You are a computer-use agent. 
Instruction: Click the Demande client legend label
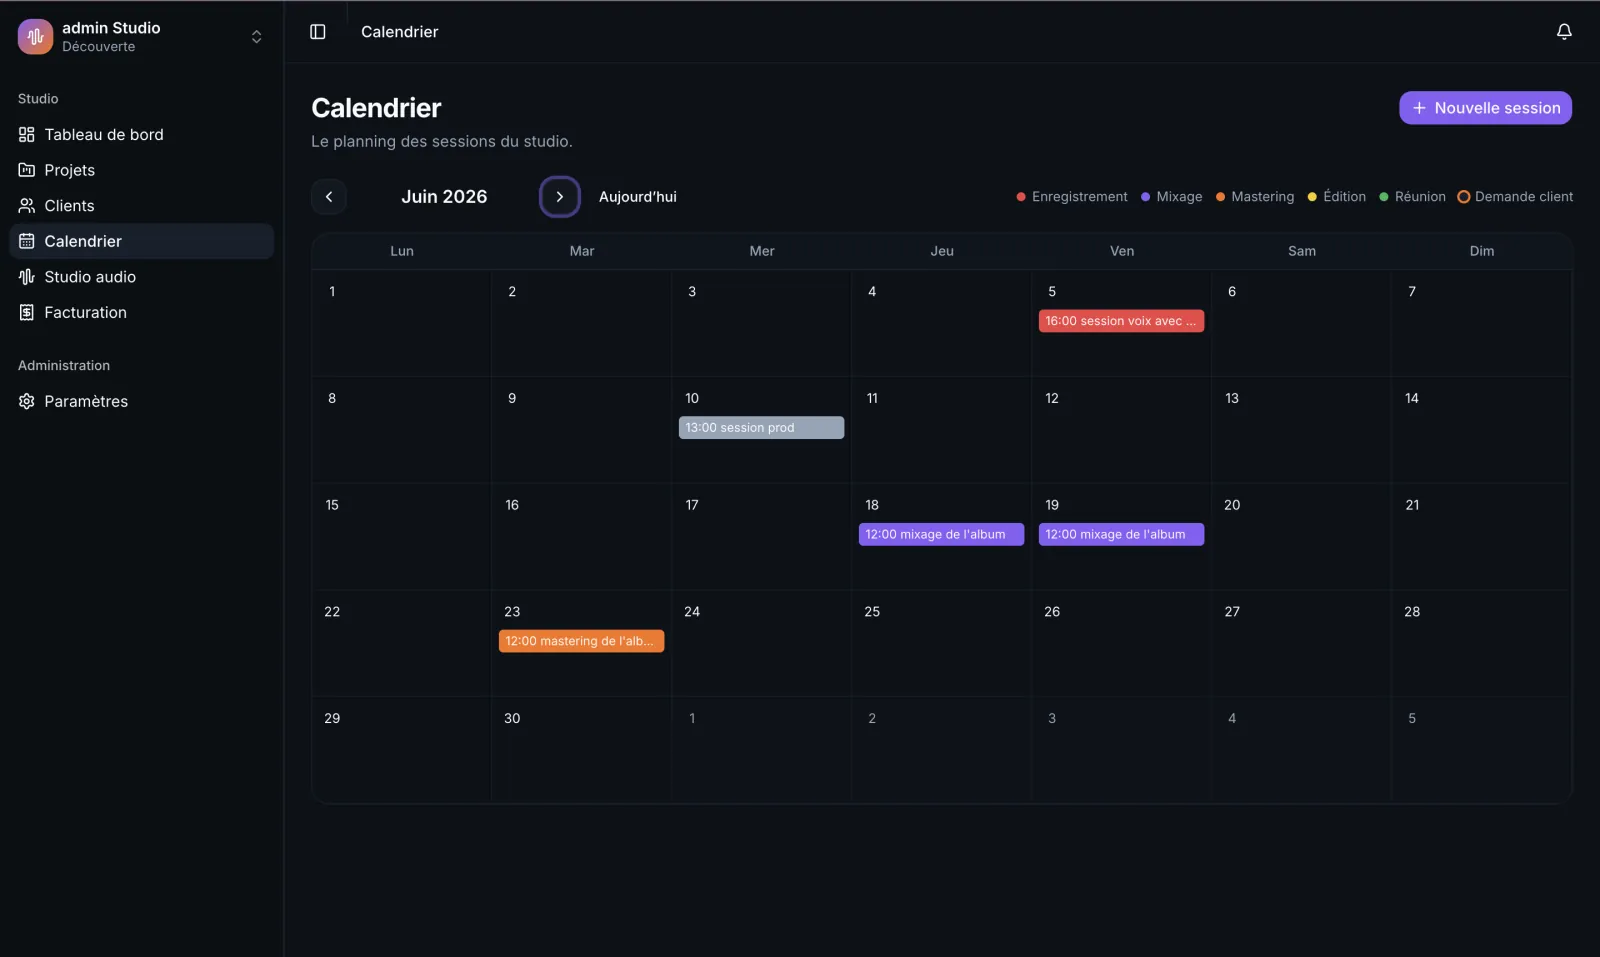pos(1524,197)
